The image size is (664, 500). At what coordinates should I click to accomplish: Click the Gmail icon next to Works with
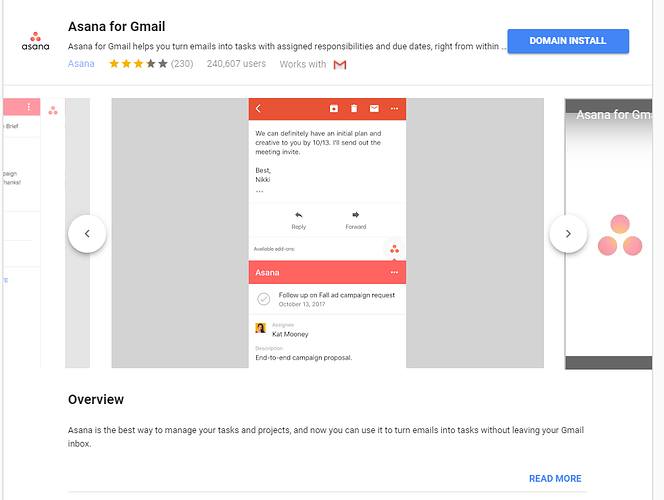tap(340, 65)
